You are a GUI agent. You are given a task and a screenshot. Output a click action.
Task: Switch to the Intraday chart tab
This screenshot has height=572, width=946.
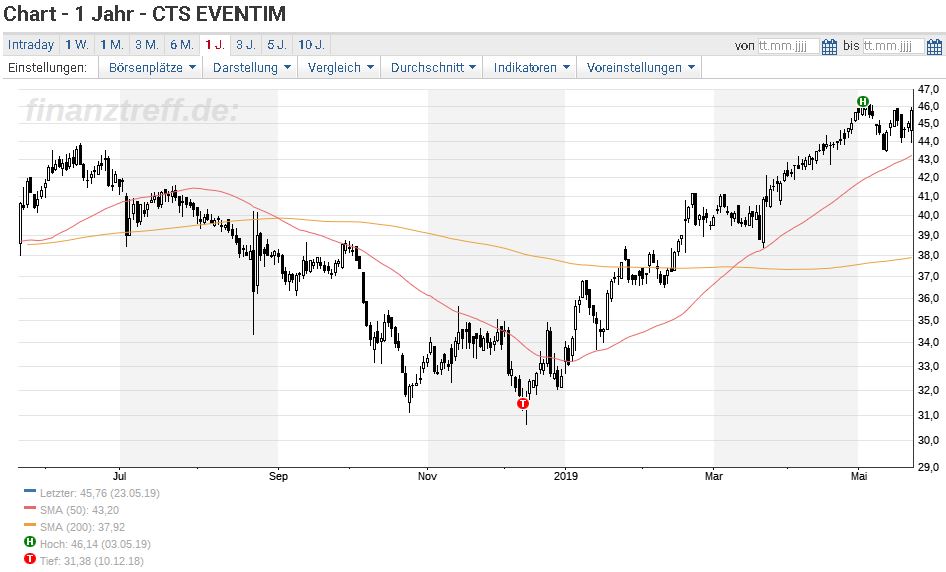tap(31, 45)
